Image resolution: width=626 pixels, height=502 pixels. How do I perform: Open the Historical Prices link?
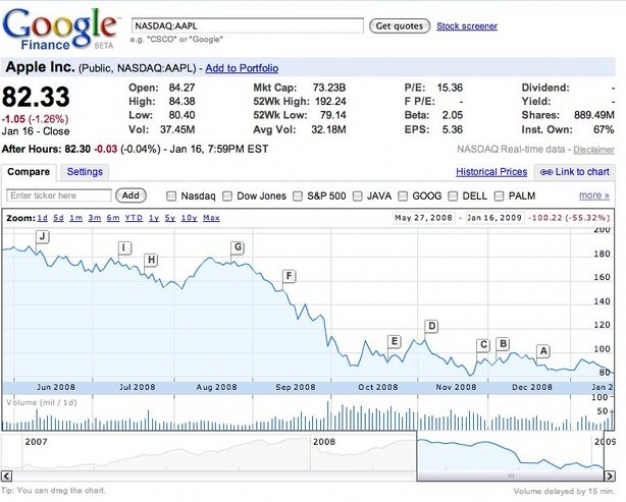pos(491,172)
